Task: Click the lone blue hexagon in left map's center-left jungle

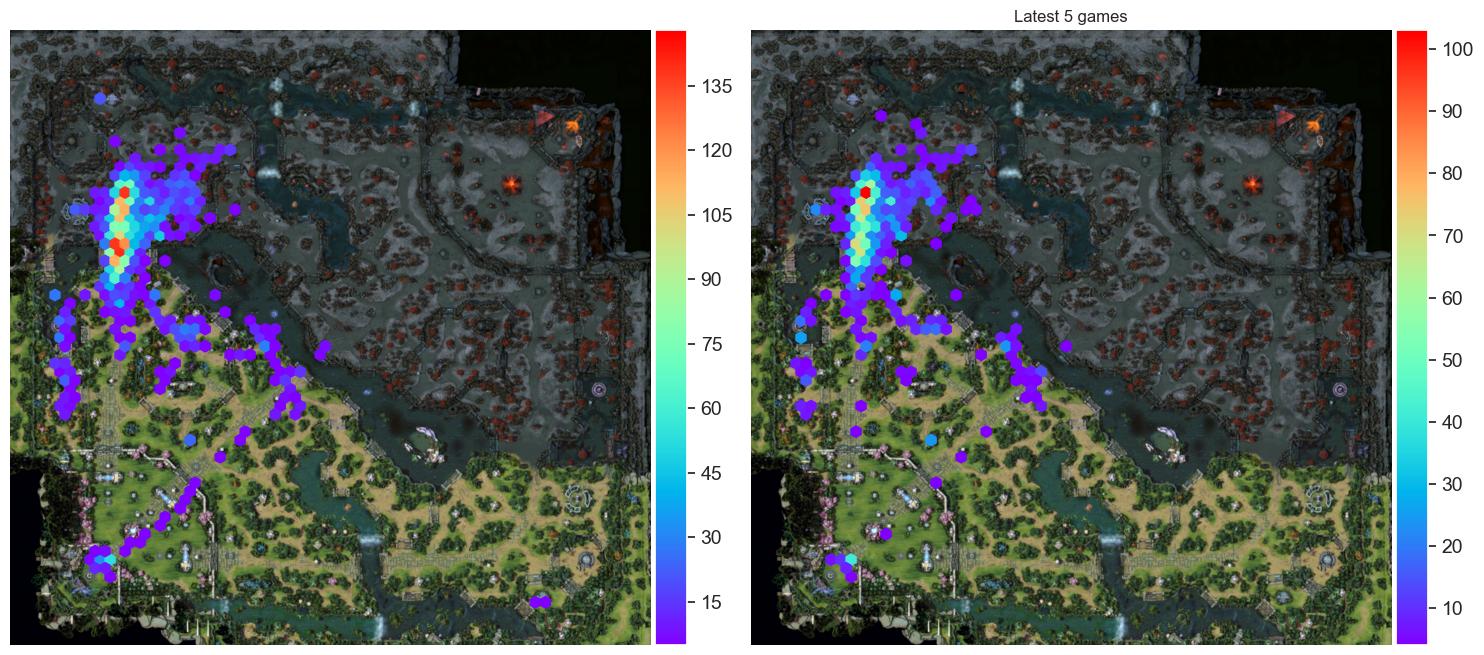Action: [x=190, y=440]
